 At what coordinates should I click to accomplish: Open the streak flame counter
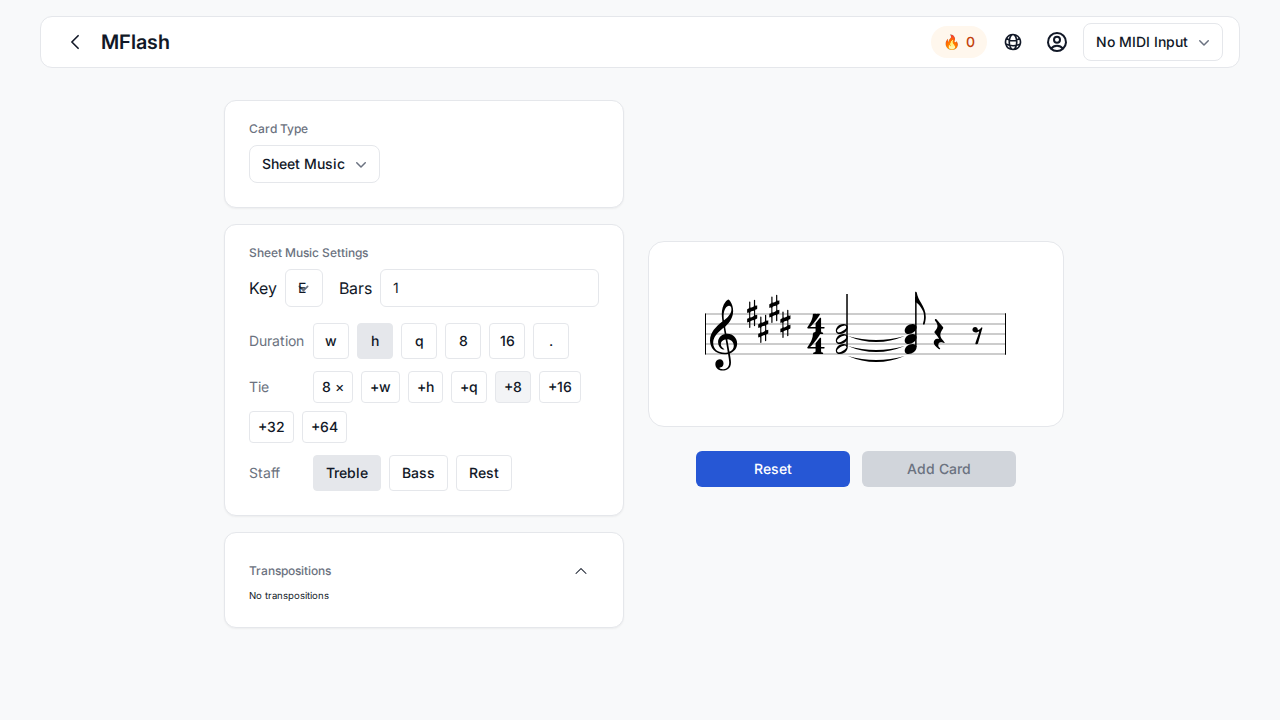[x=958, y=42]
